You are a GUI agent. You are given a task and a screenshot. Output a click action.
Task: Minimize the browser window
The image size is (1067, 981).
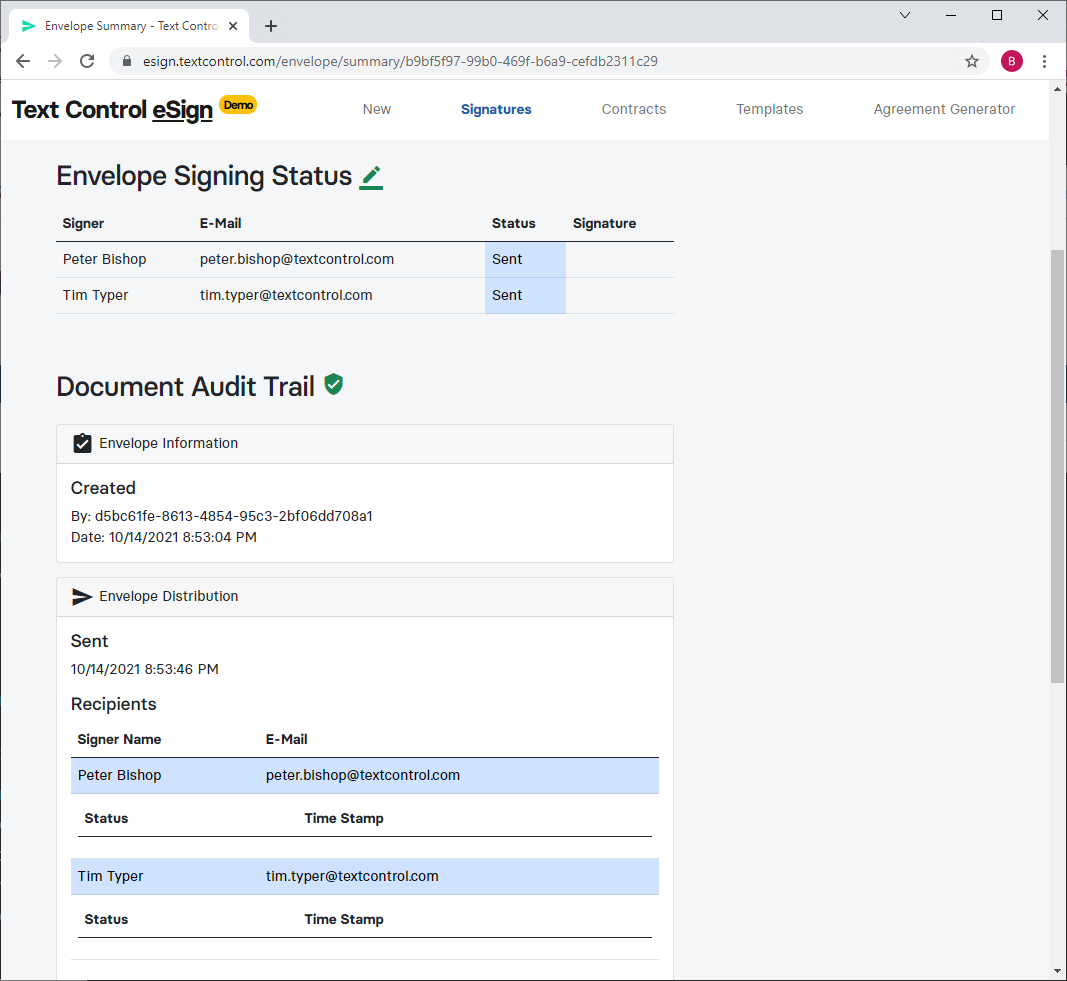click(x=951, y=15)
